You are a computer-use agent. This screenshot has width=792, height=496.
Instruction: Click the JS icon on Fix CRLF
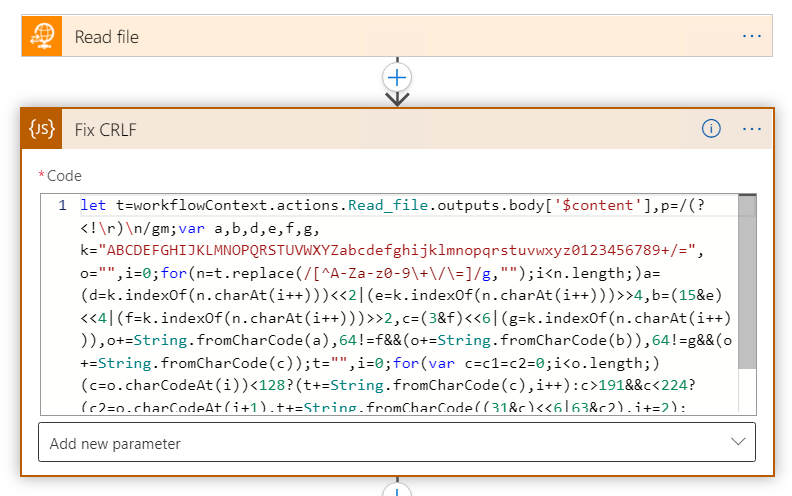pyautogui.click(x=43, y=129)
